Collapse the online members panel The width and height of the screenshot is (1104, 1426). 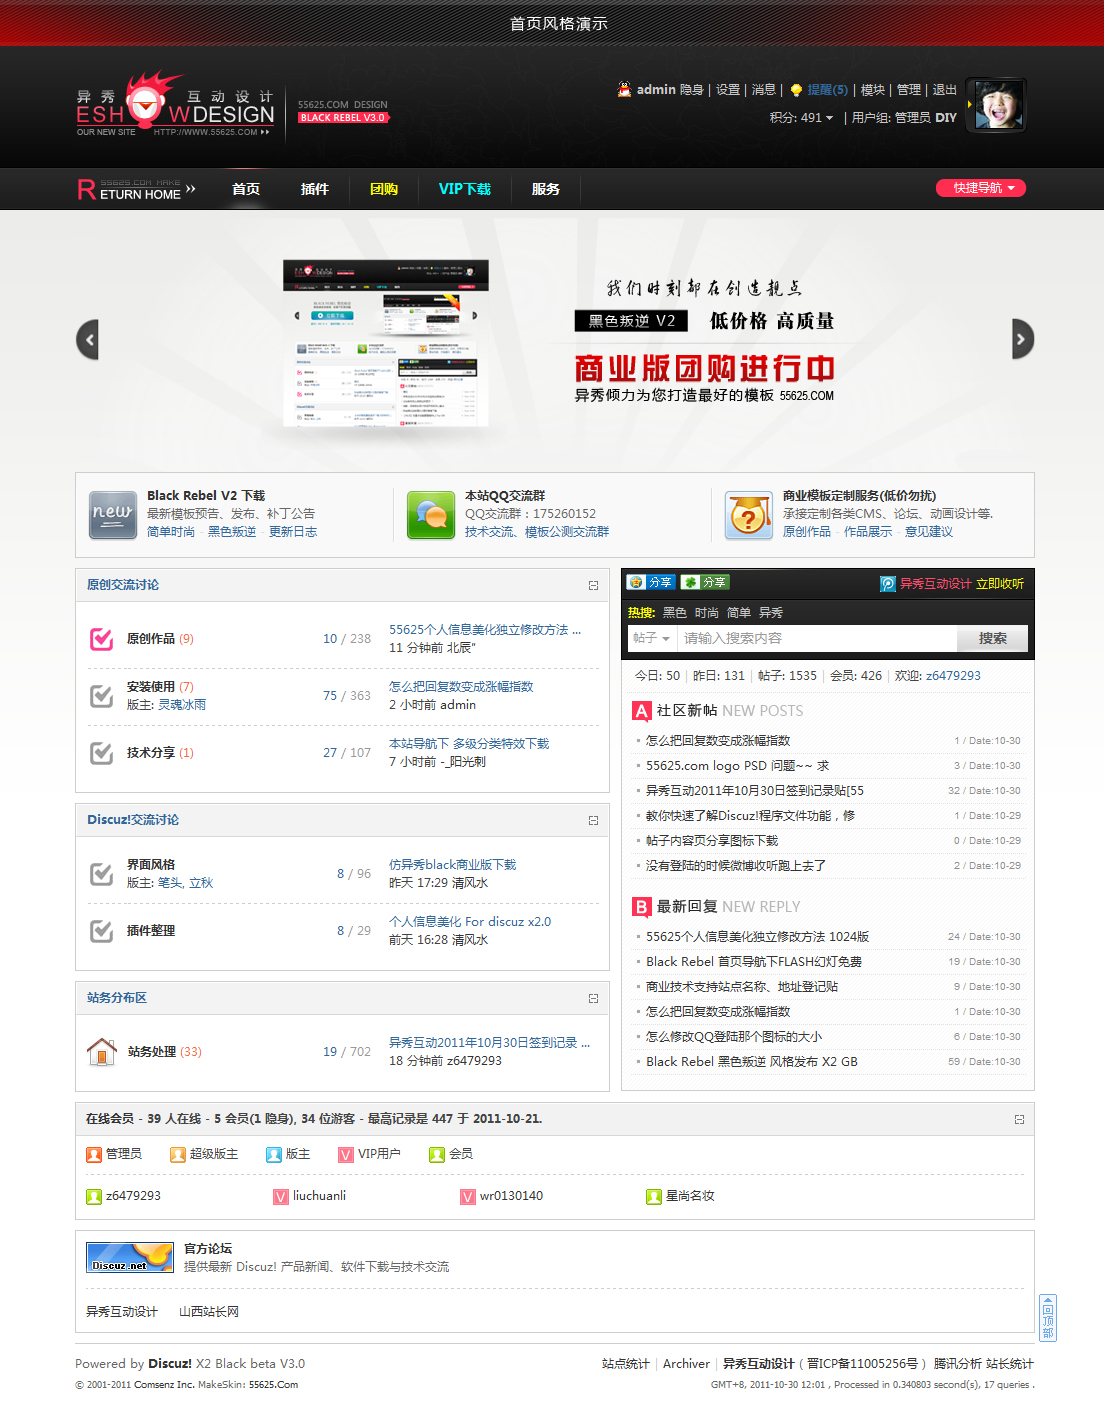pos(1019,1119)
